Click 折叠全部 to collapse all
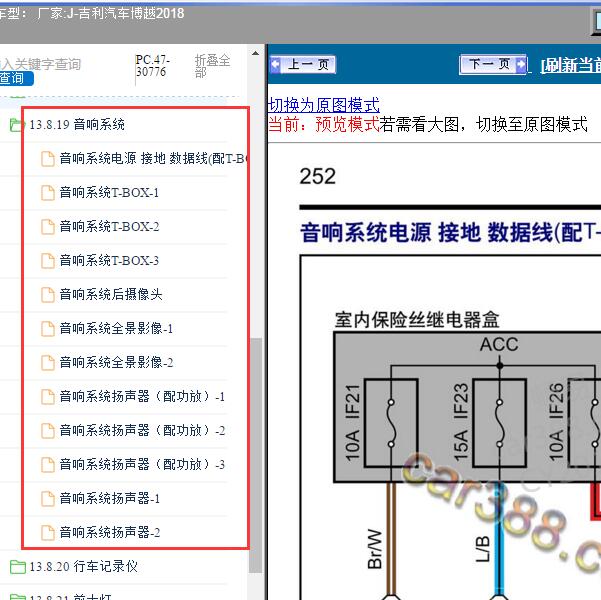The width and height of the screenshot is (601, 600). [x=212, y=66]
